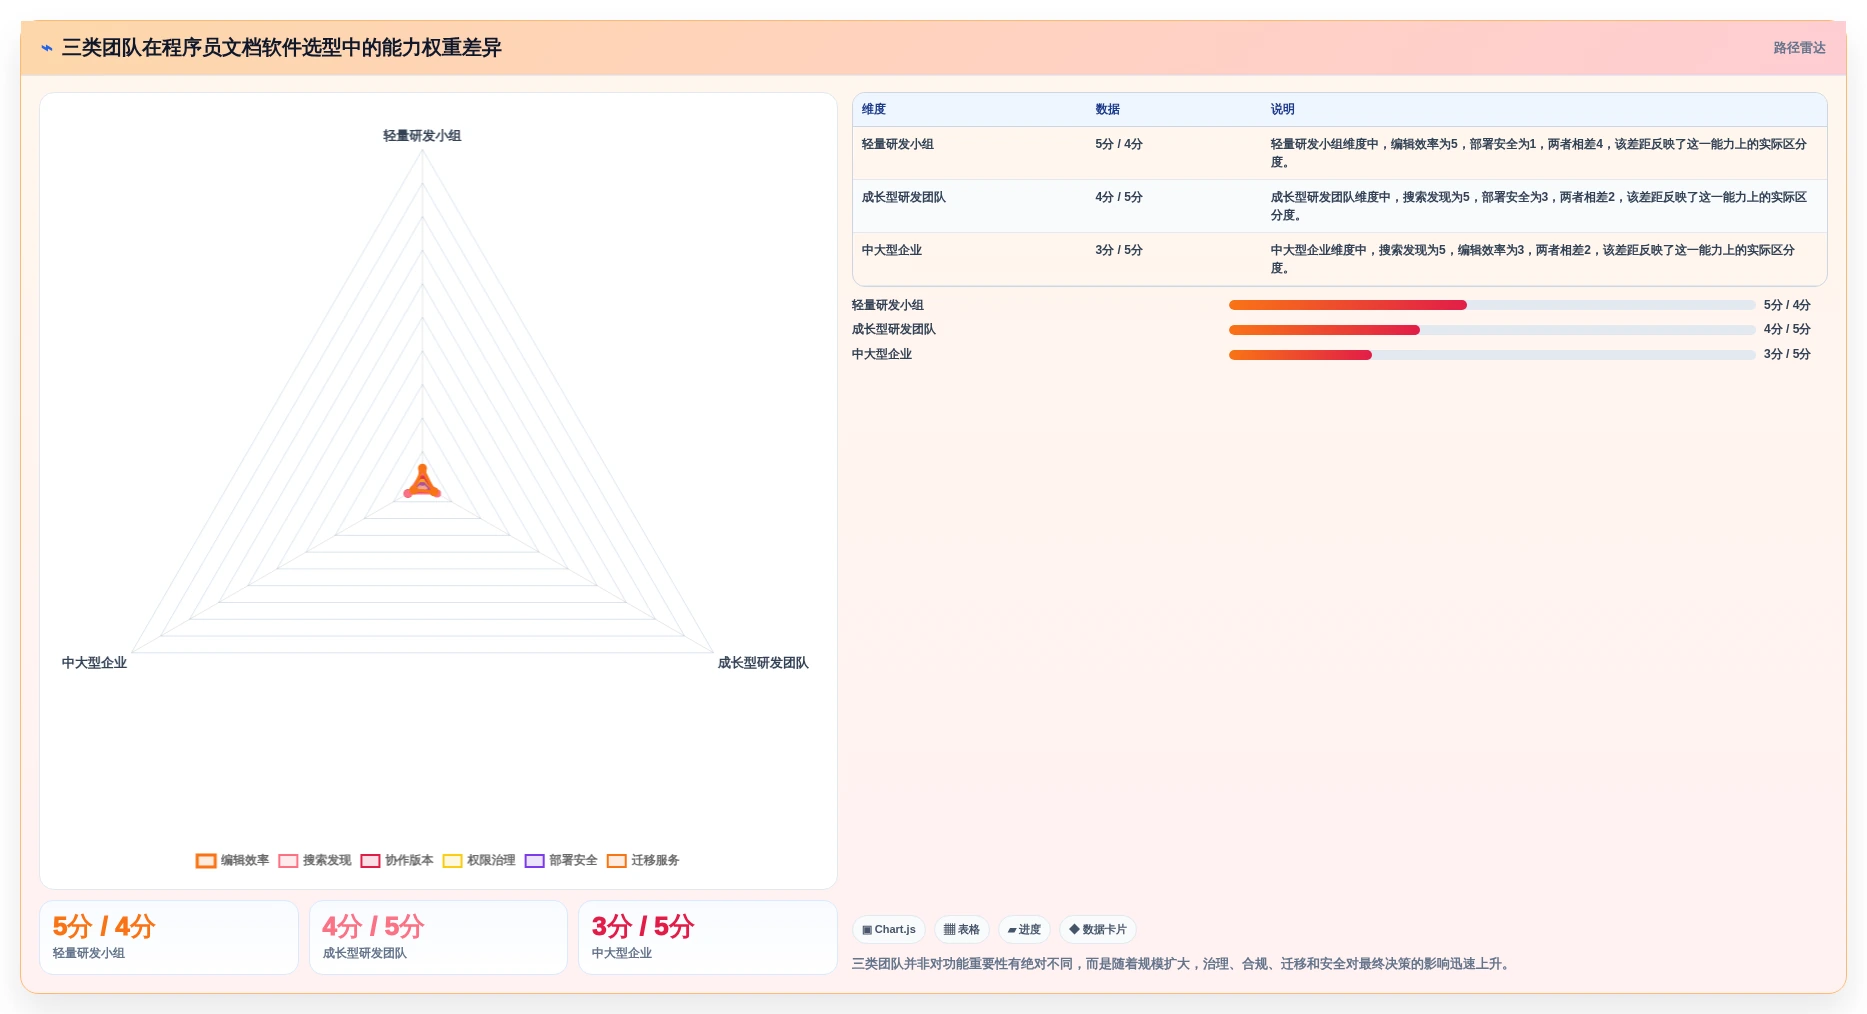Click the 路径雷达 label in header
The width and height of the screenshot is (1867, 1014).
[x=1799, y=48]
